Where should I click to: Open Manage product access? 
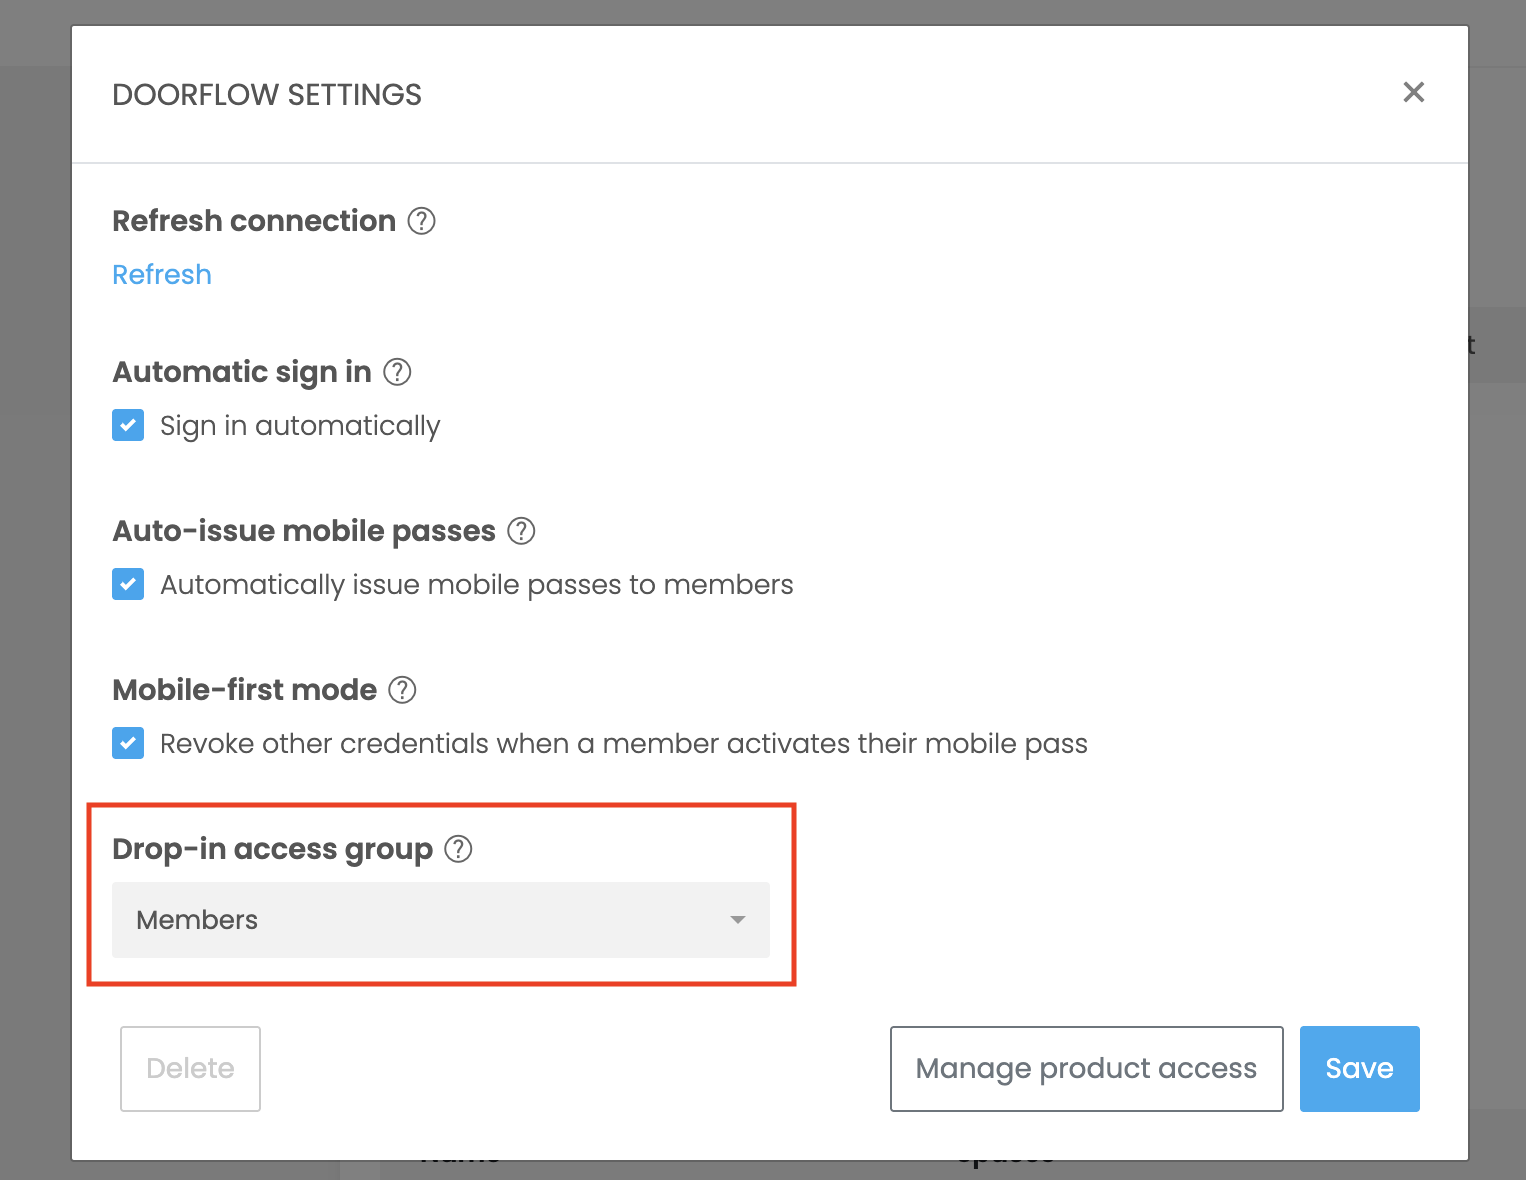1086,1068
